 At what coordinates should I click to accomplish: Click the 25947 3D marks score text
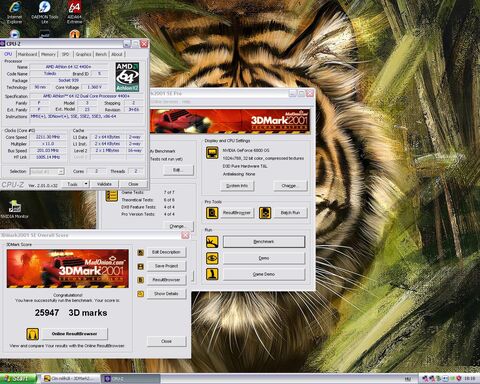click(x=71, y=313)
